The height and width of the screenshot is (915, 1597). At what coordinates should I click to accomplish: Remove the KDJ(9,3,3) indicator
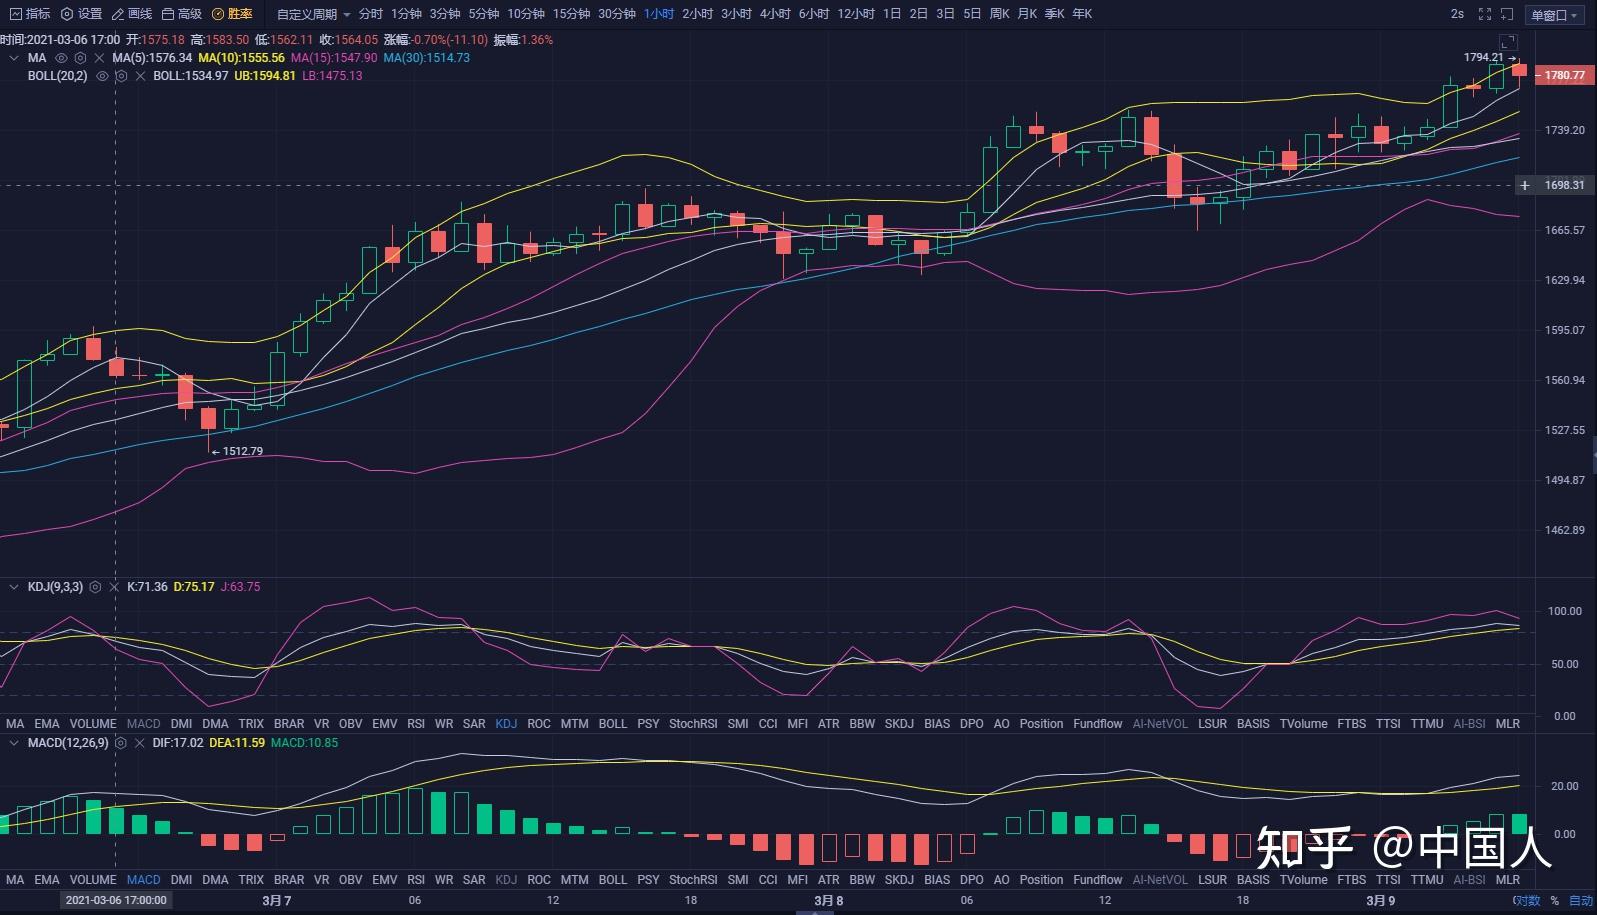114,587
